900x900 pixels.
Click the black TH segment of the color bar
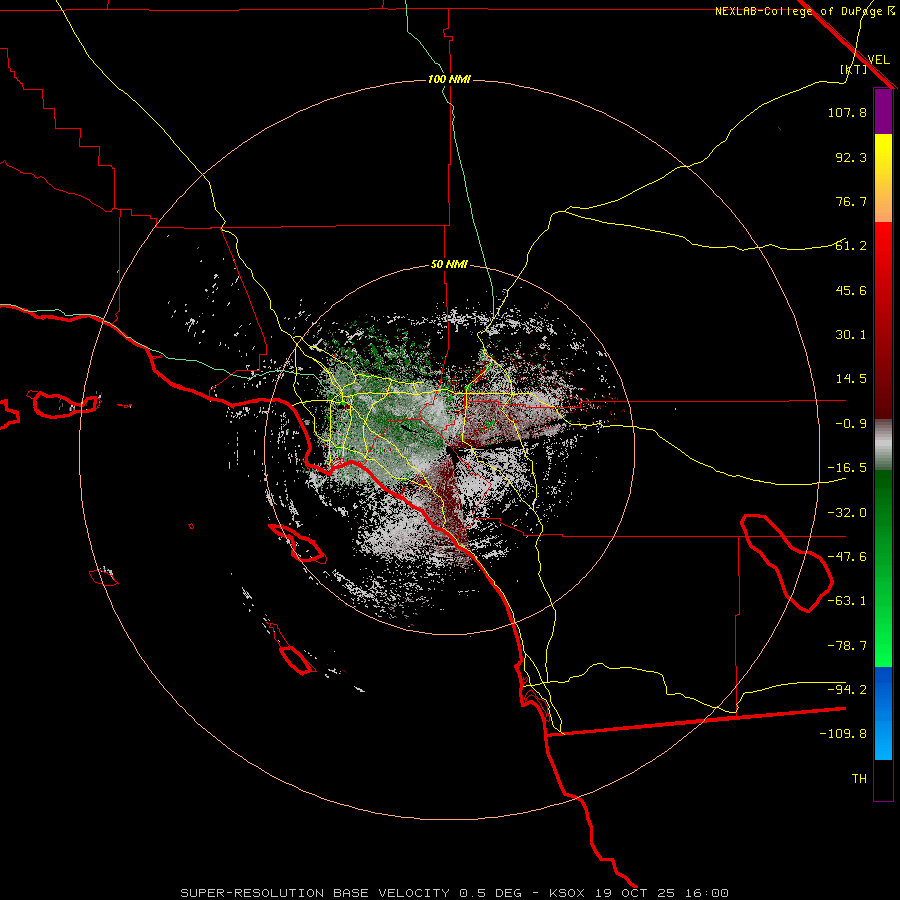pyautogui.click(x=883, y=779)
